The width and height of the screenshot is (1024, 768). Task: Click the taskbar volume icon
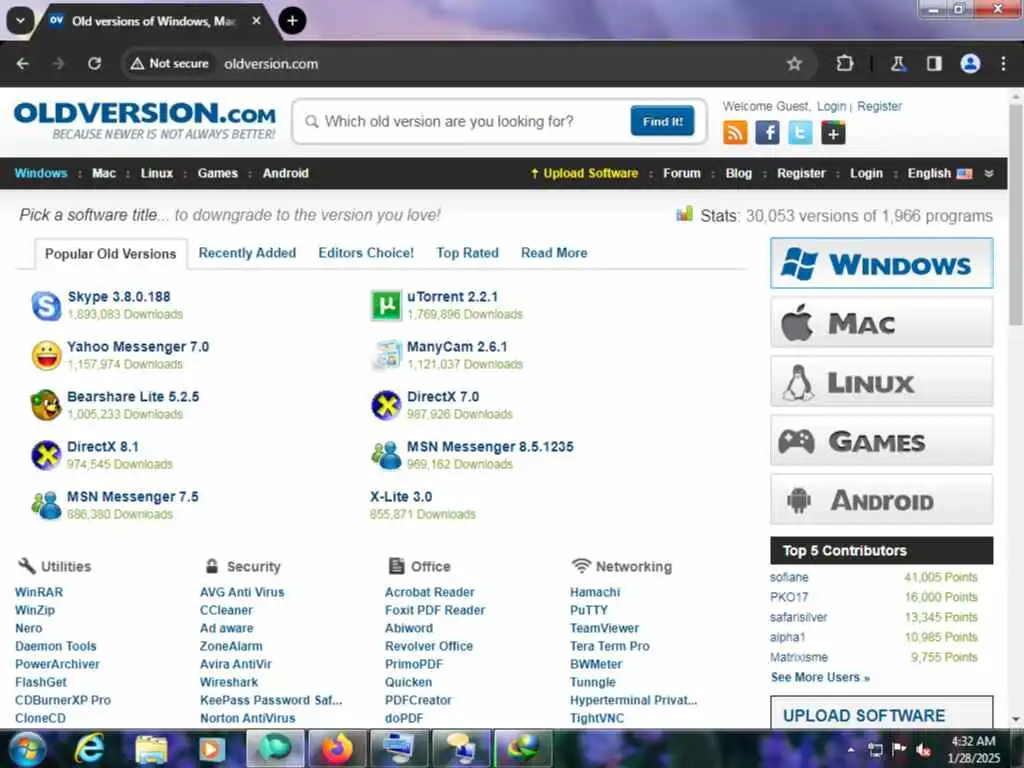pos(924,750)
